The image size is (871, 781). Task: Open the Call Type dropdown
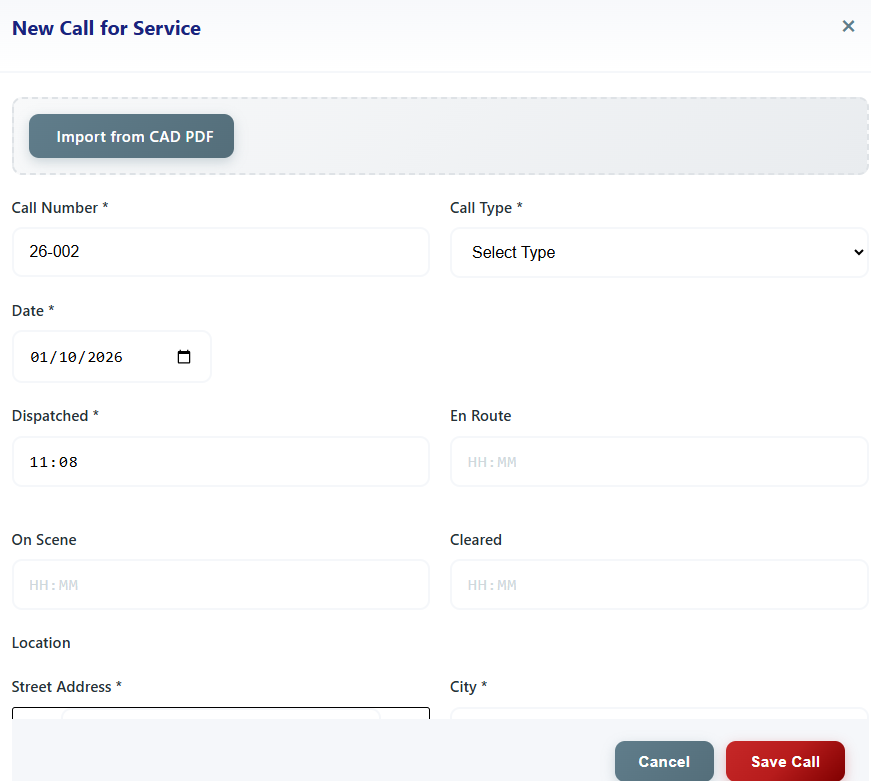pyautogui.click(x=659, y=252)
